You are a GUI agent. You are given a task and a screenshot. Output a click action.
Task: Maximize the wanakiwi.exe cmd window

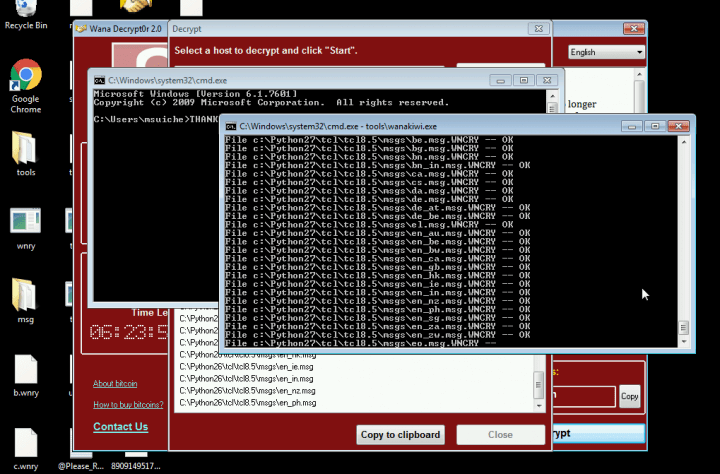[655, 126]
